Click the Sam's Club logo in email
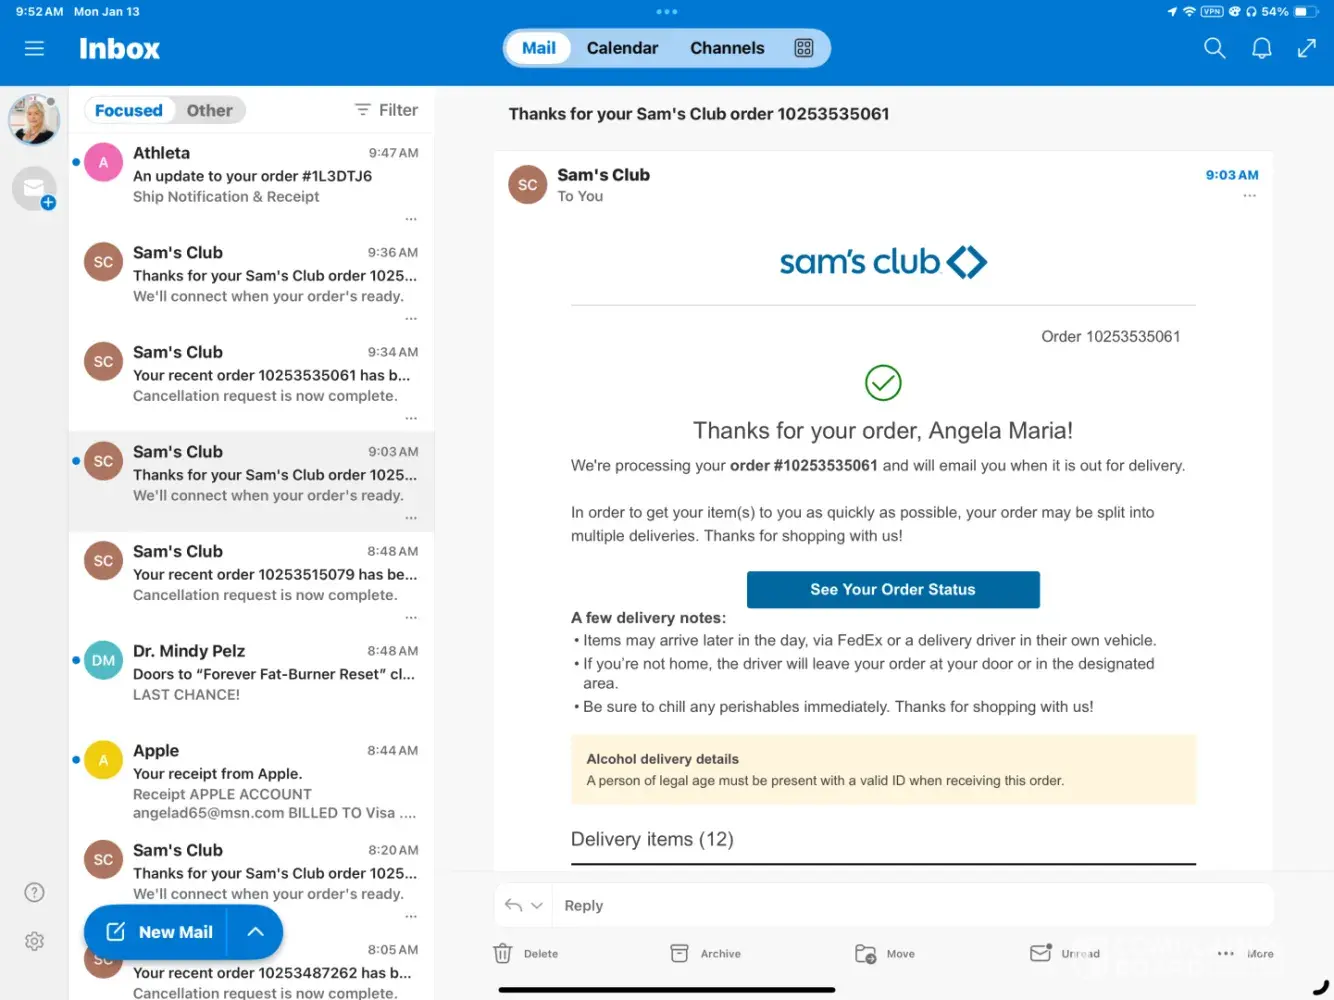 coord(883,262)
